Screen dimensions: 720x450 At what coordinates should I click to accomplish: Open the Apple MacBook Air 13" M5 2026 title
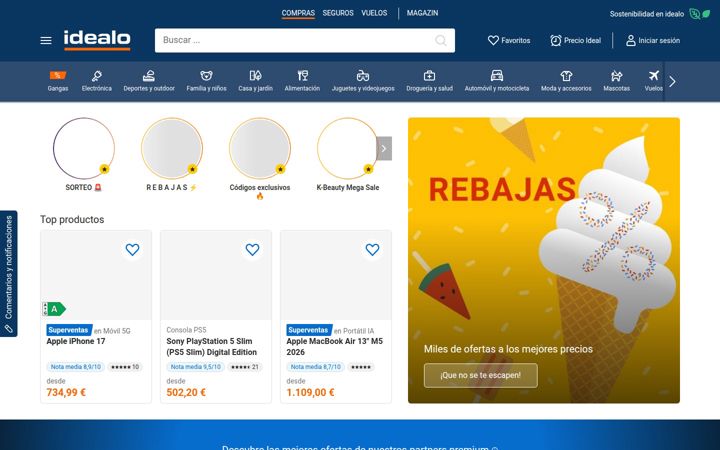tap(334, 347)
